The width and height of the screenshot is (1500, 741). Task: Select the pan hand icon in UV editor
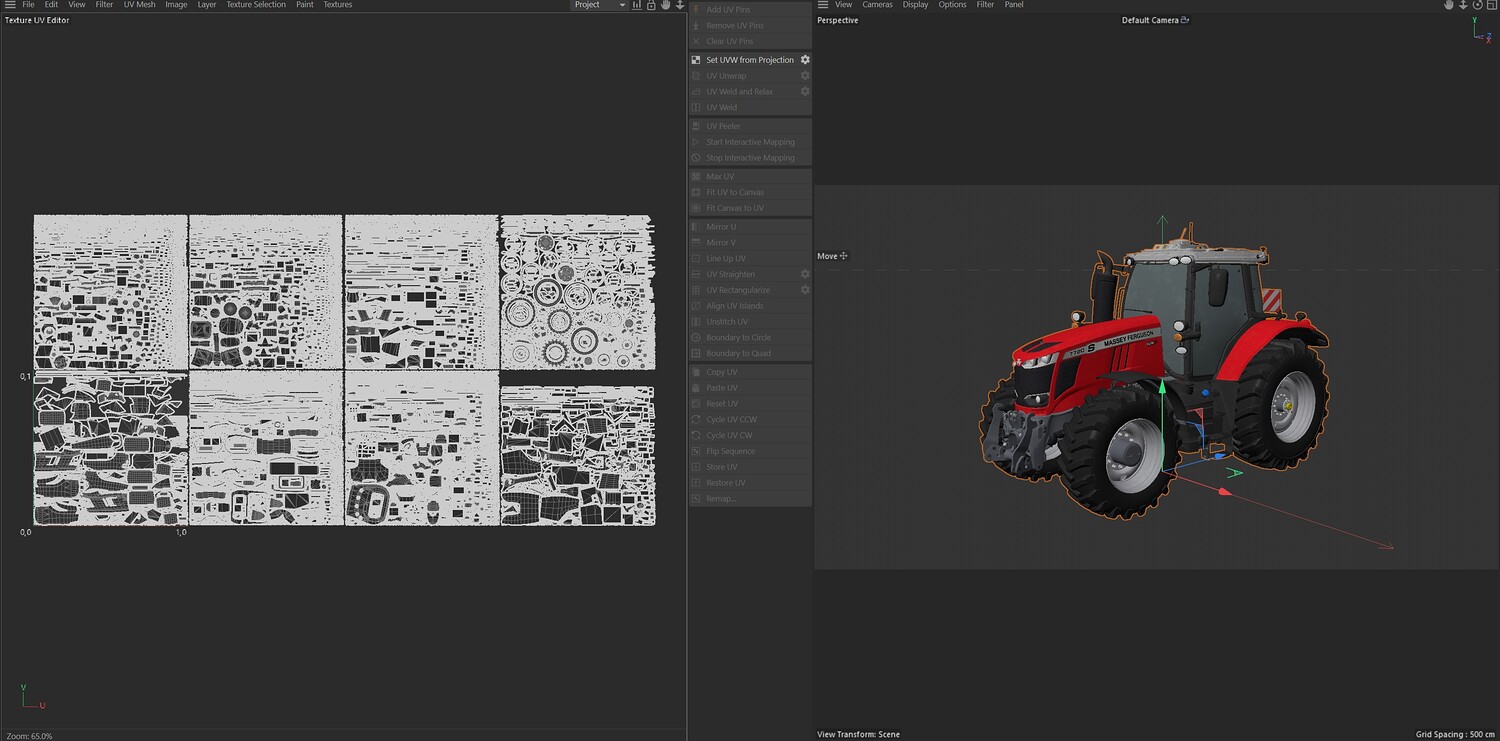click(x=665, y=5)
